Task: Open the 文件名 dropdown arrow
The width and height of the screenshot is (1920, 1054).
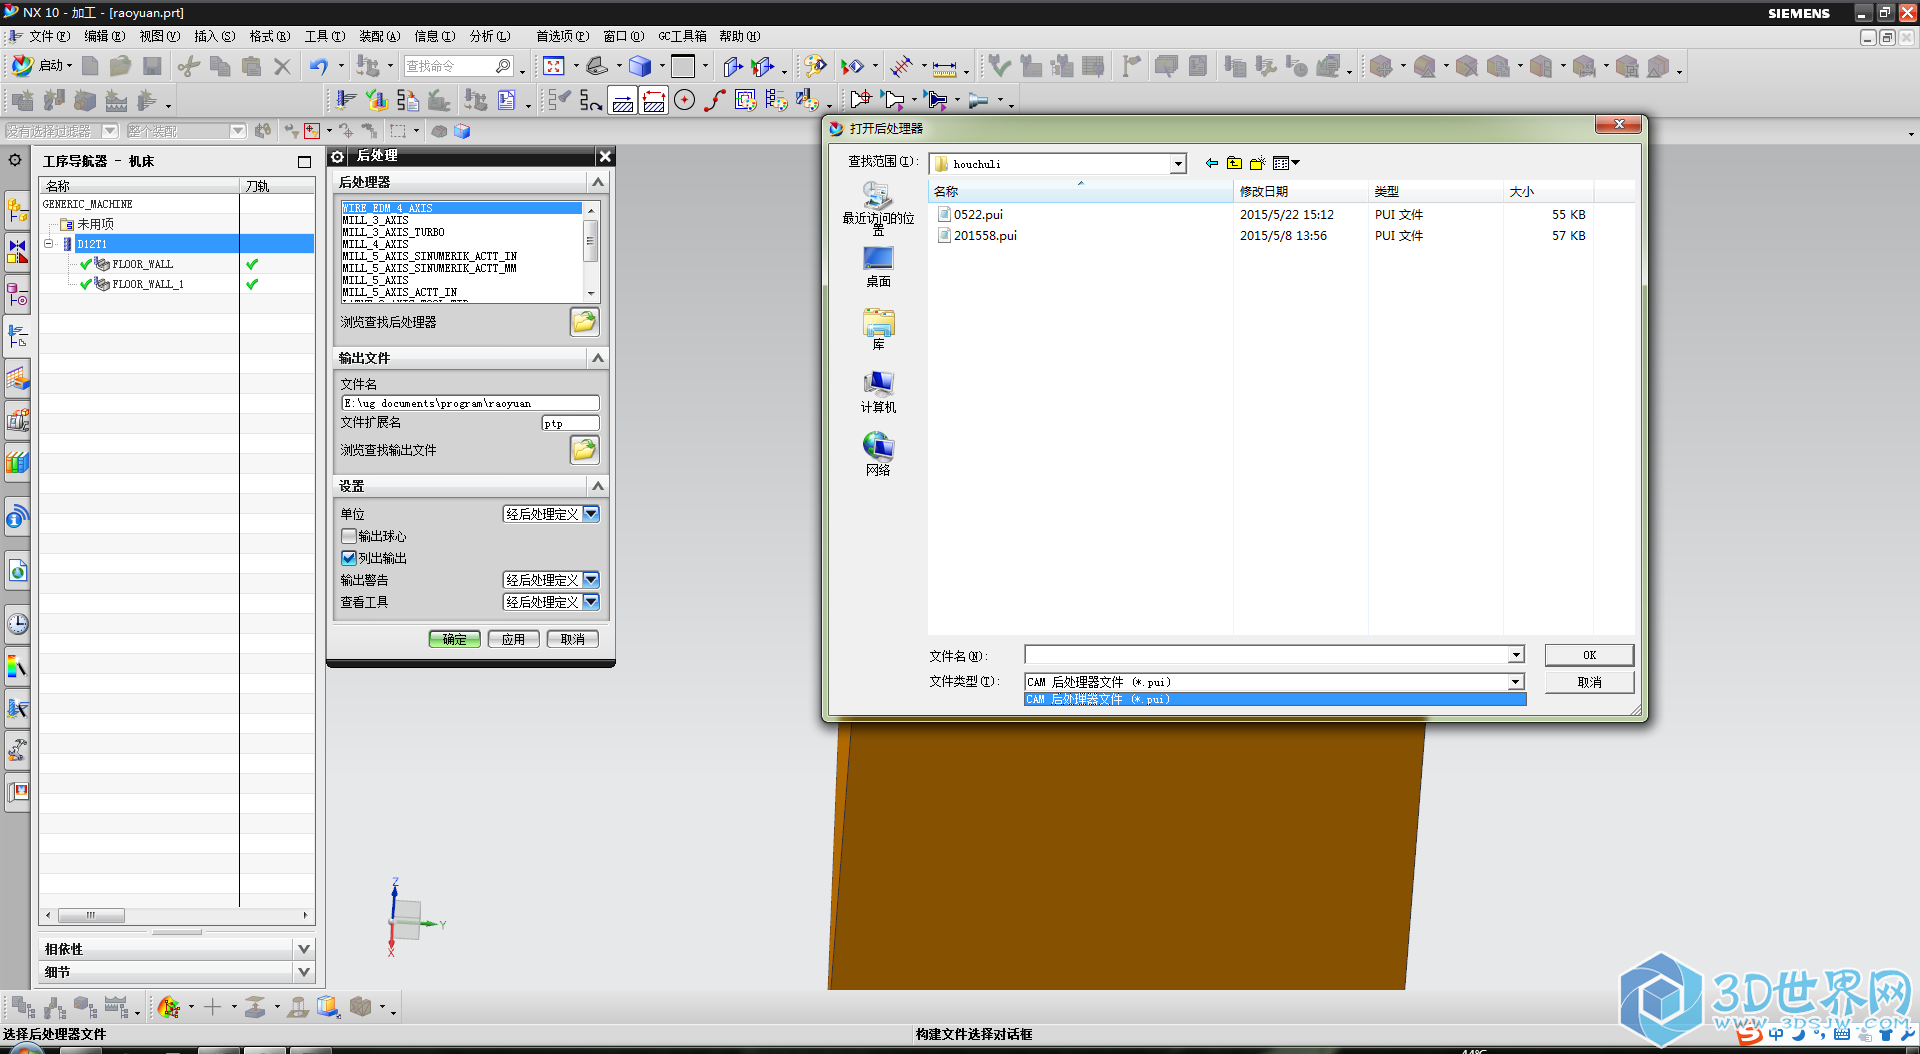Action: (1516, 655)
